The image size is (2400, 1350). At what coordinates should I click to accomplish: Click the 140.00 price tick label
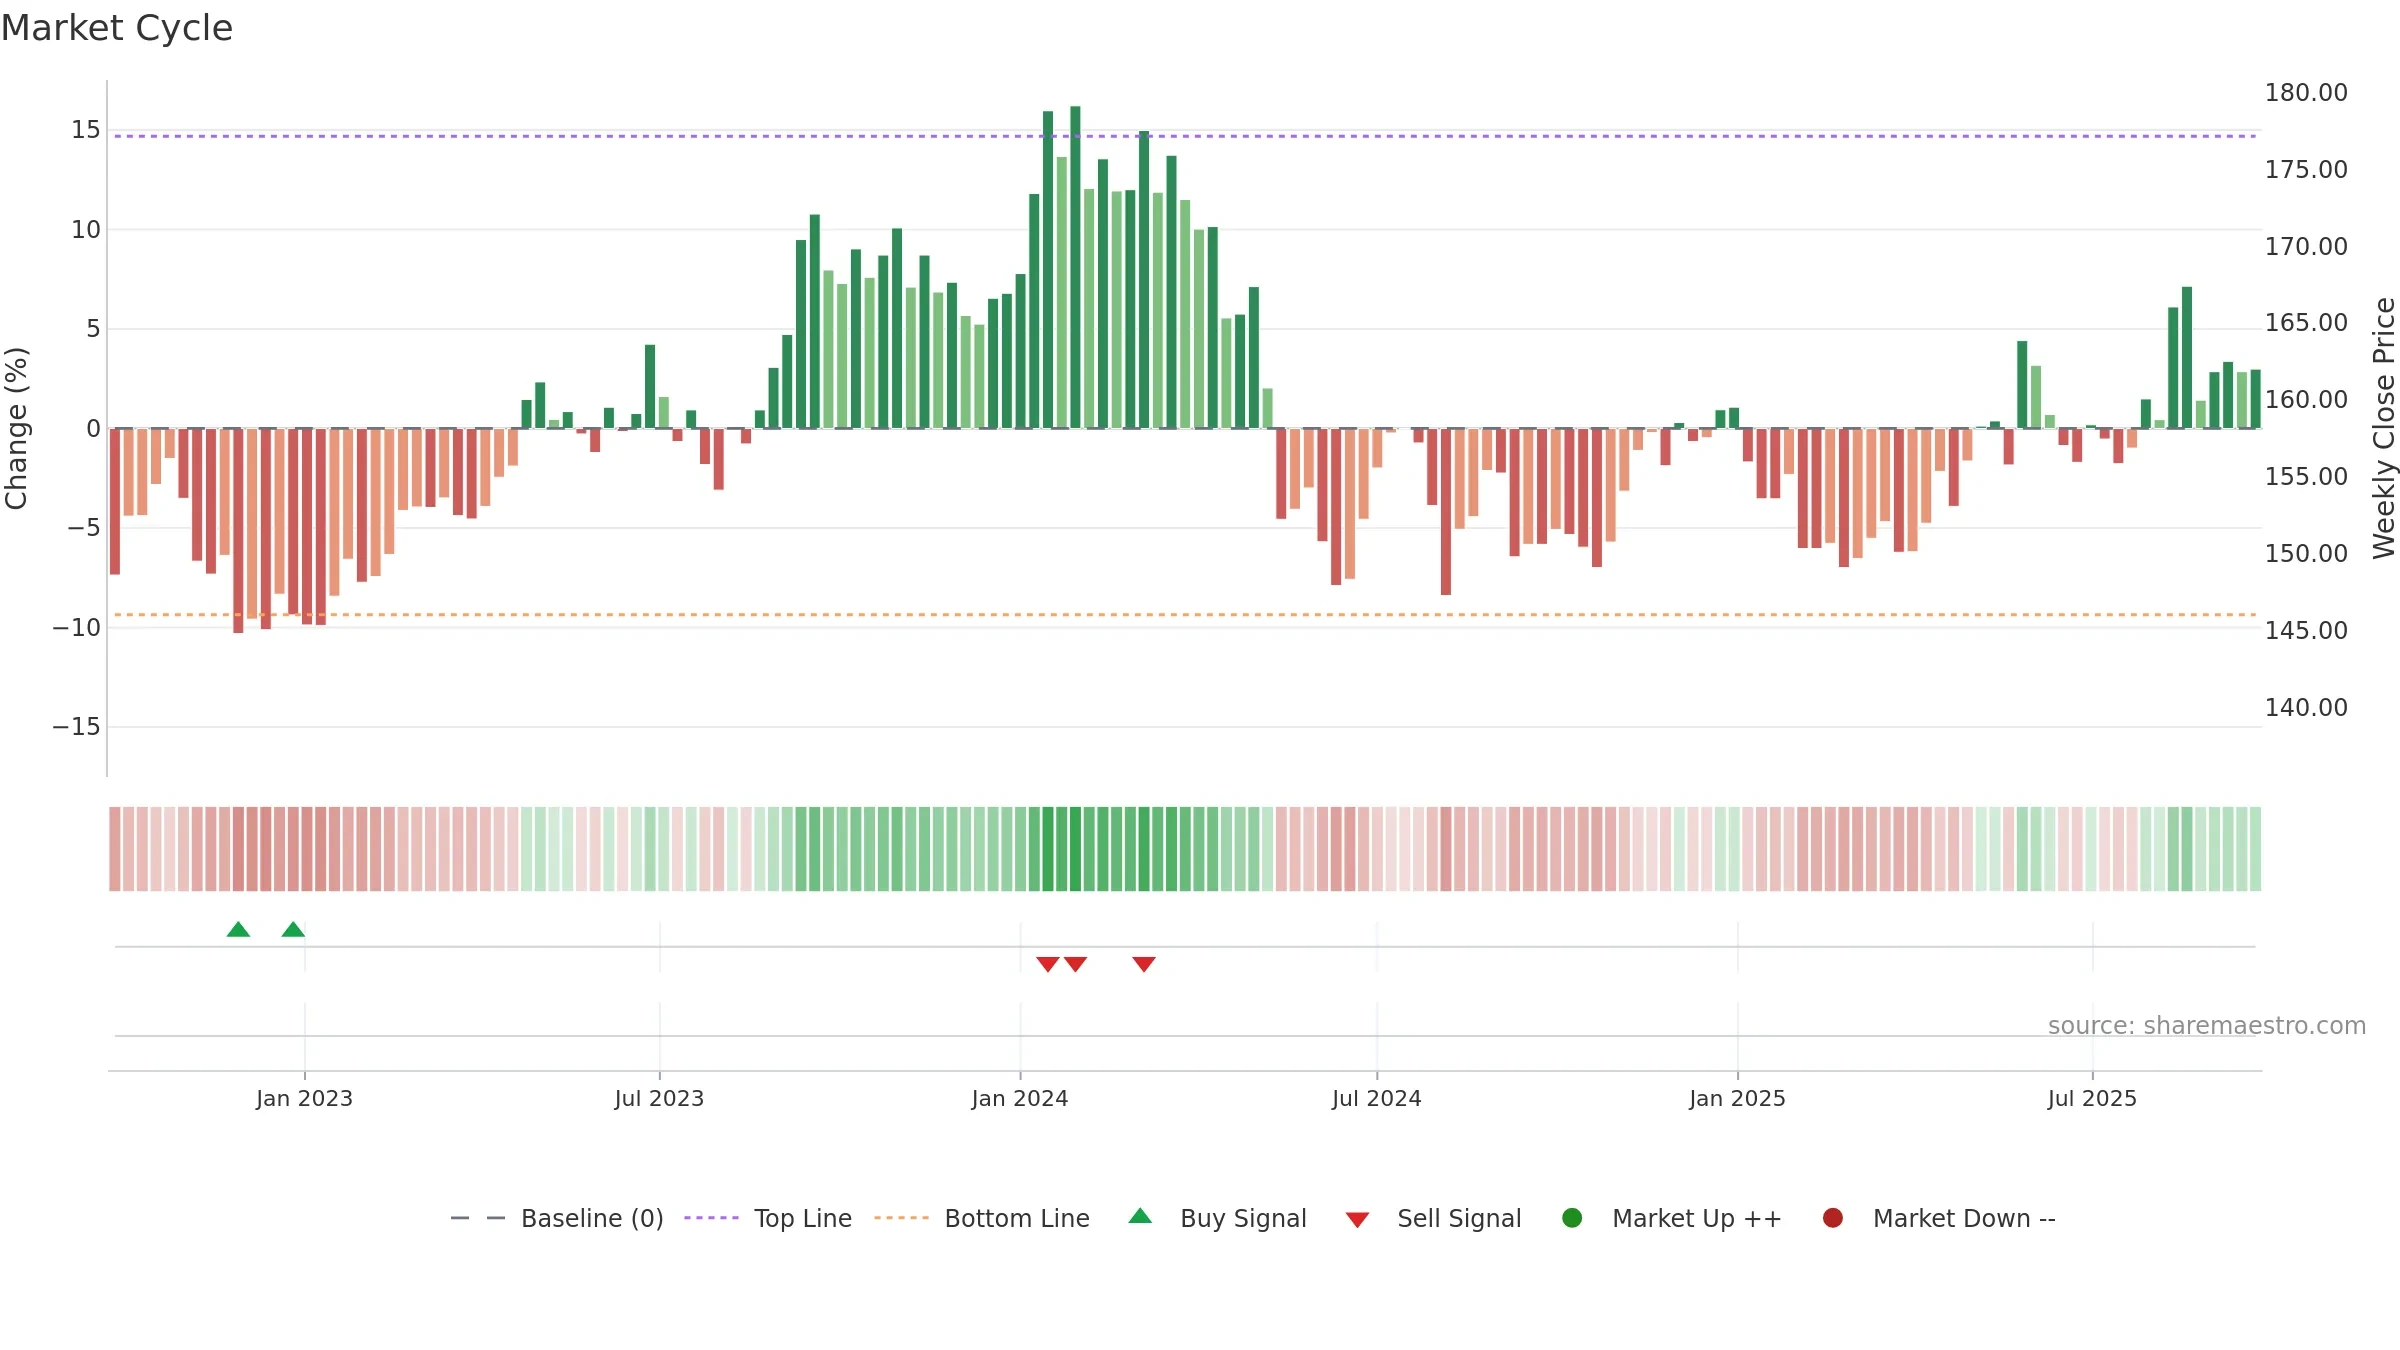2306,708
